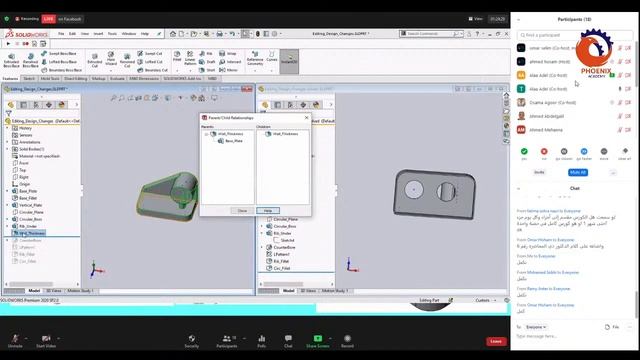Select Wall_Thickness feature in left tree

(x=29, y=233)
